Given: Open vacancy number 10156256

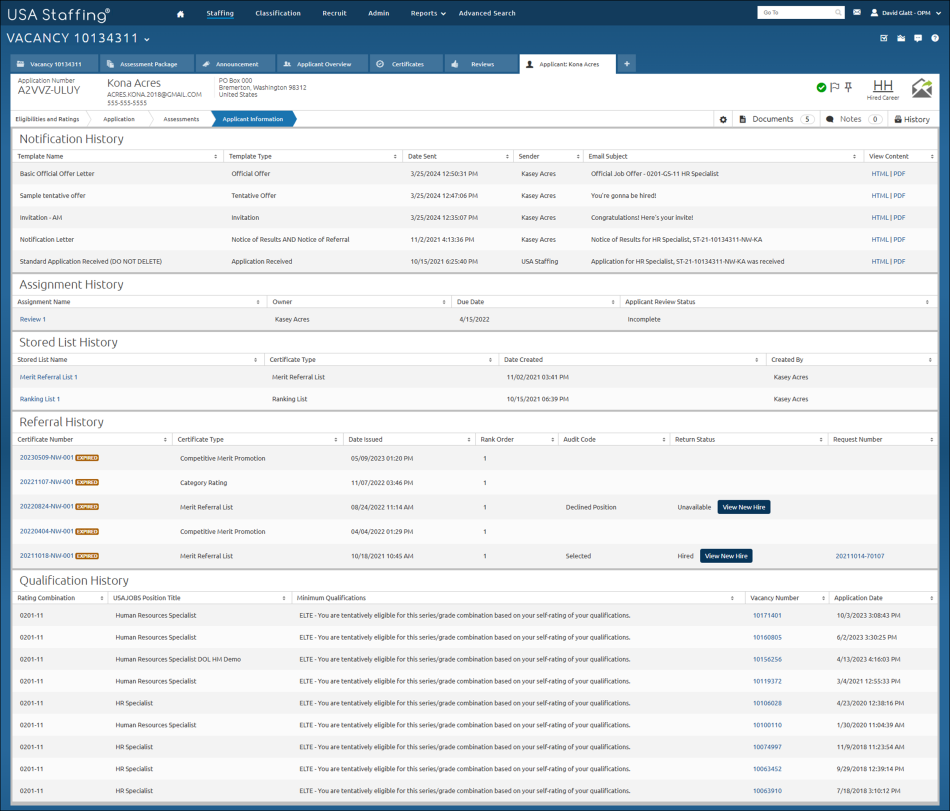Looking at the screenshot, I should click(767, 660).
